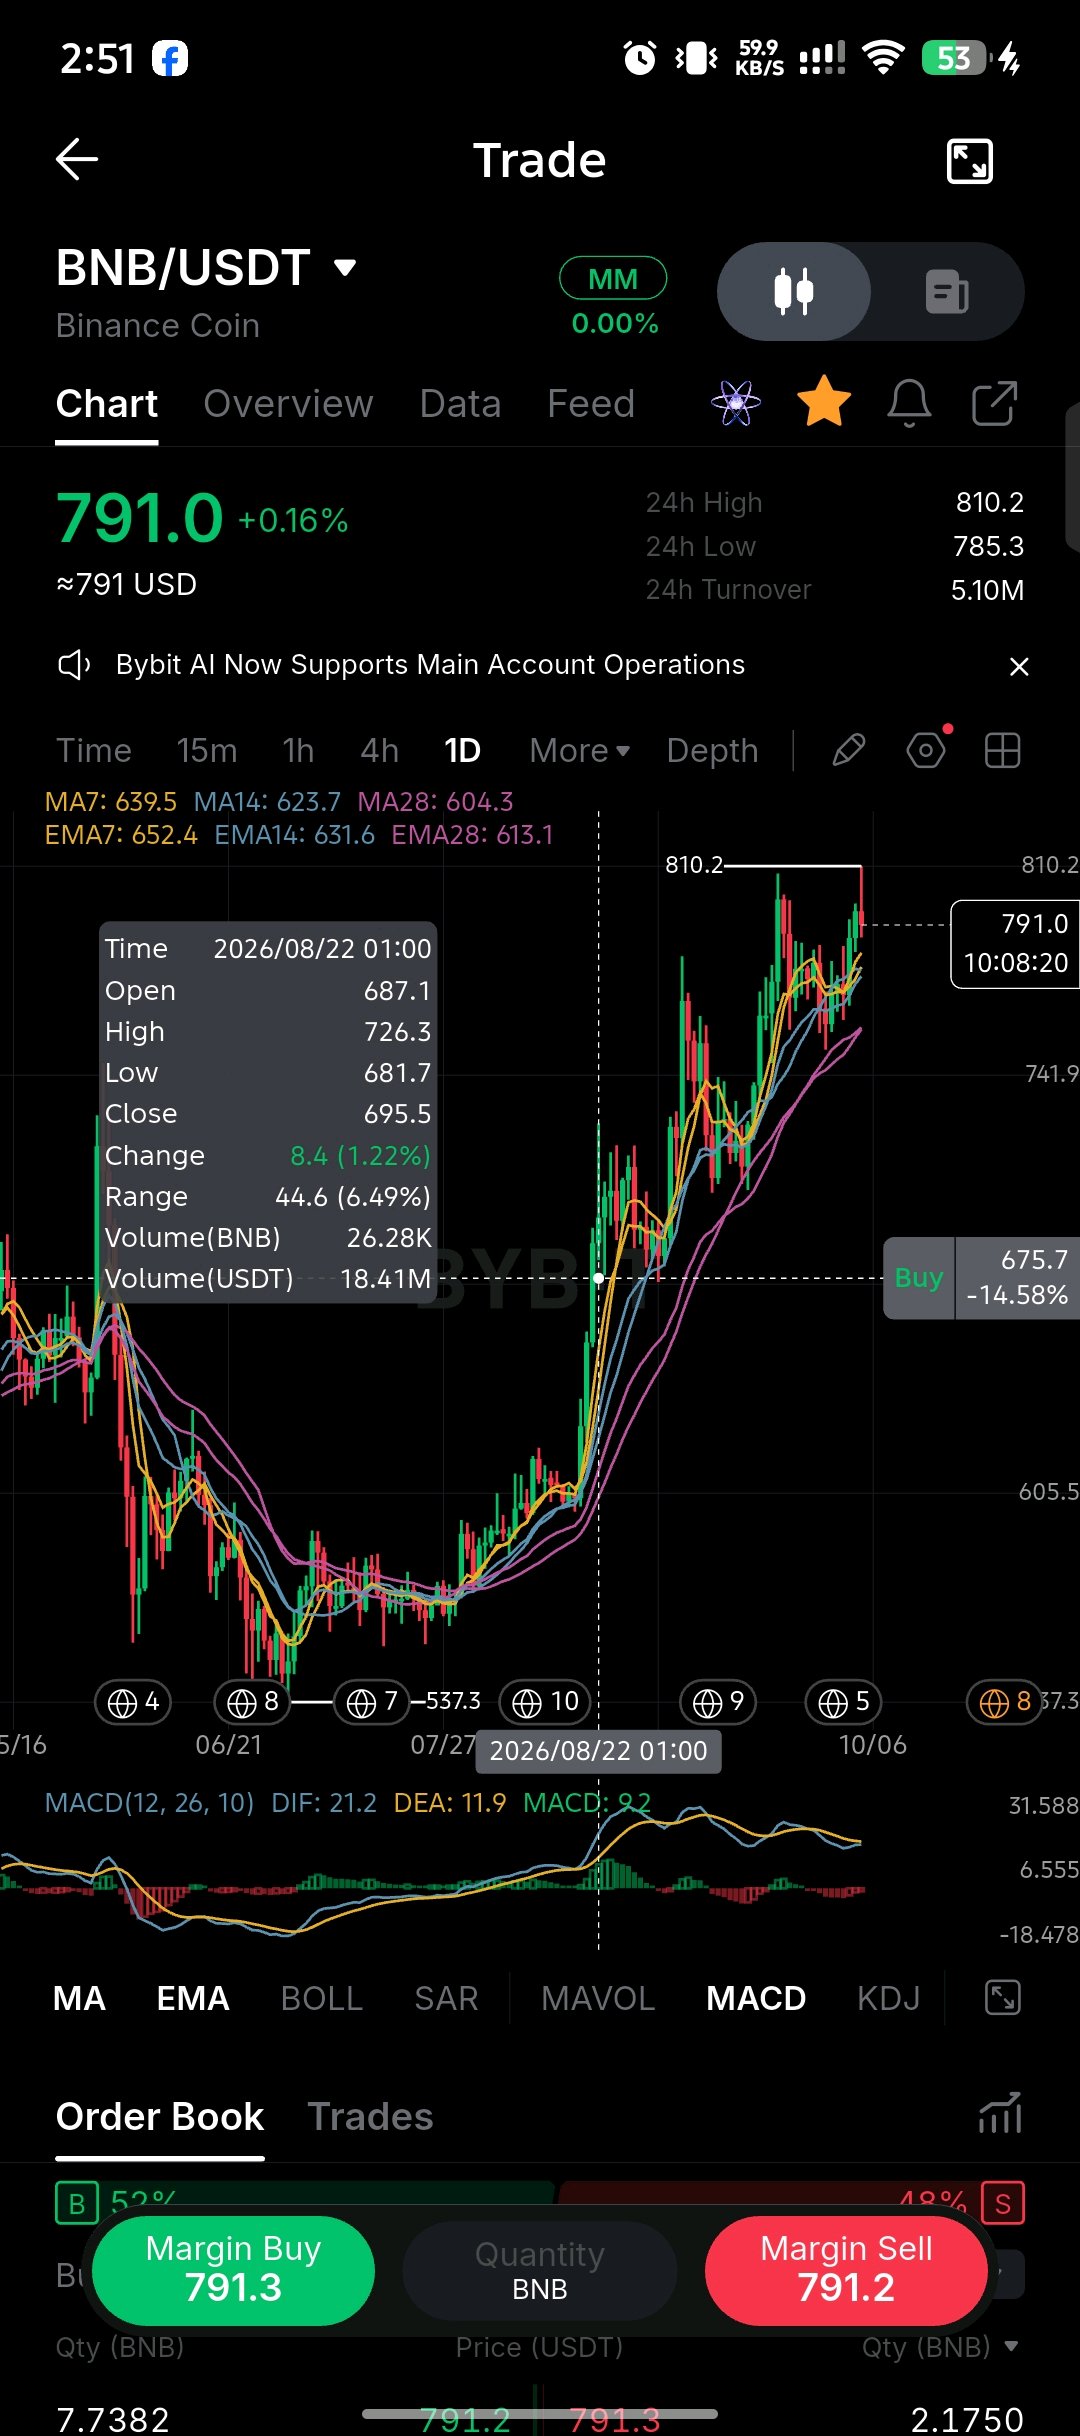Image resolution: width=1080 pixels, height=2436 pixels.
Task: Select the Time chart interval
Action: (x=94, y=751)
